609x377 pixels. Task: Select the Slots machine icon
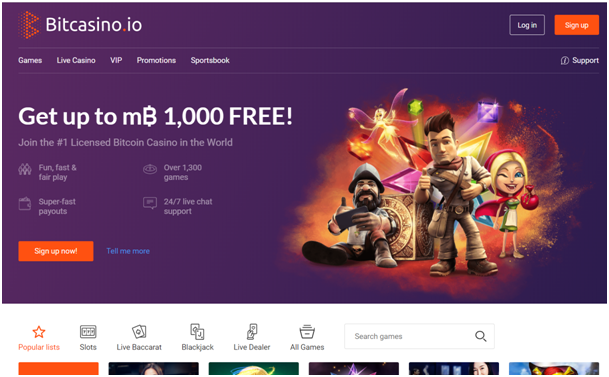pos(88,332)
